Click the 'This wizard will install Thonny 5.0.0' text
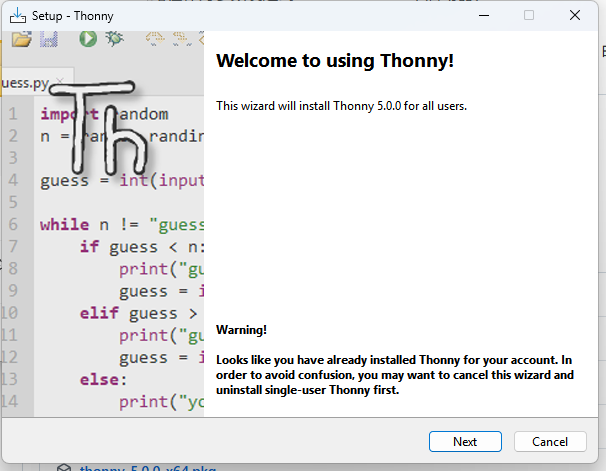Image resolution: width=606 pixels, height=471 pixels. (x=341, y=106)
